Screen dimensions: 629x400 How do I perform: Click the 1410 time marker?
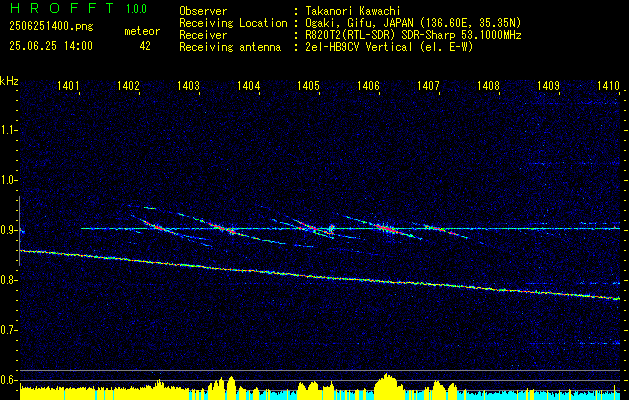(609, 85)
